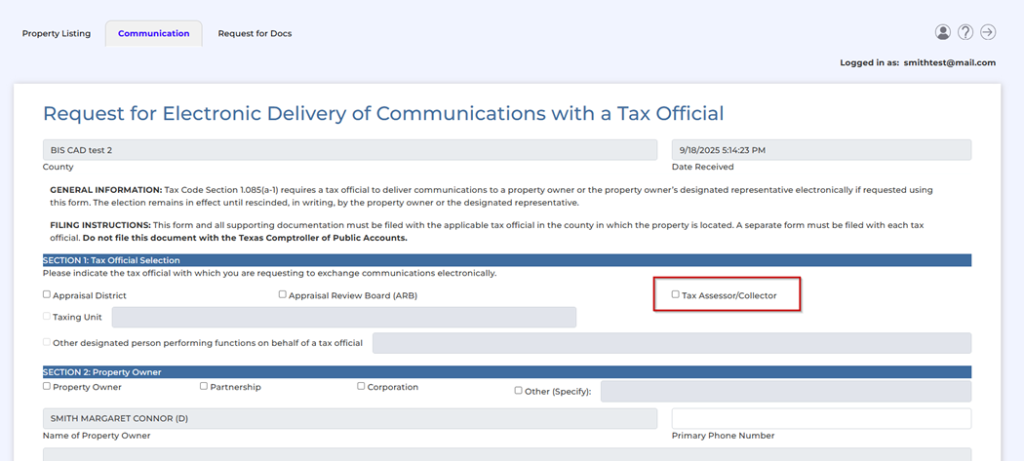The width and height of the screenshot is (1024, 461).
Task: Check the Appraisal District checkbox
Action: [47, 295]
